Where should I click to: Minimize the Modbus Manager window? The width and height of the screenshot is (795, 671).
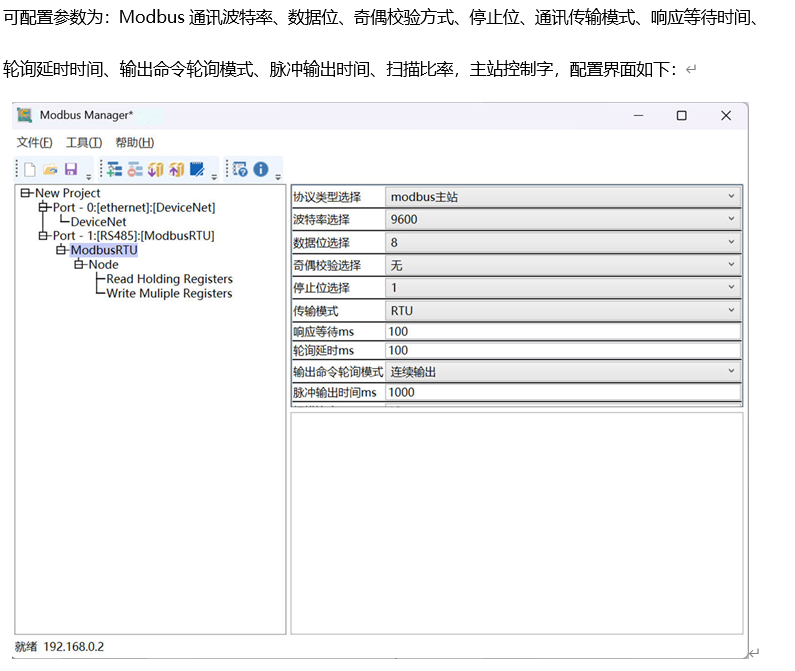coord(638,116)
